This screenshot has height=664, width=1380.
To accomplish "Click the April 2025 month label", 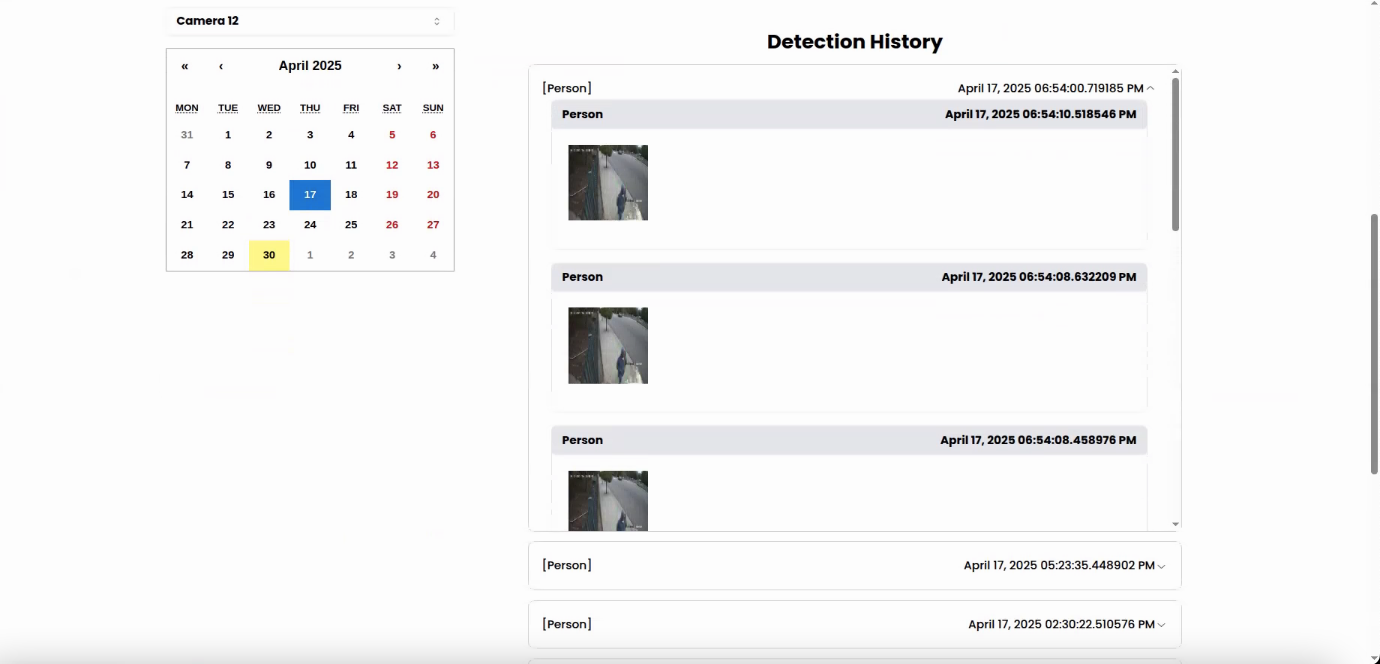I will coord(310,66).
